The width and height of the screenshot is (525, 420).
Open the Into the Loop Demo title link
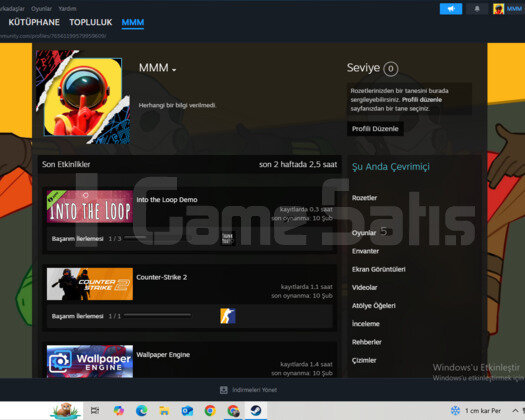(167, 200)
